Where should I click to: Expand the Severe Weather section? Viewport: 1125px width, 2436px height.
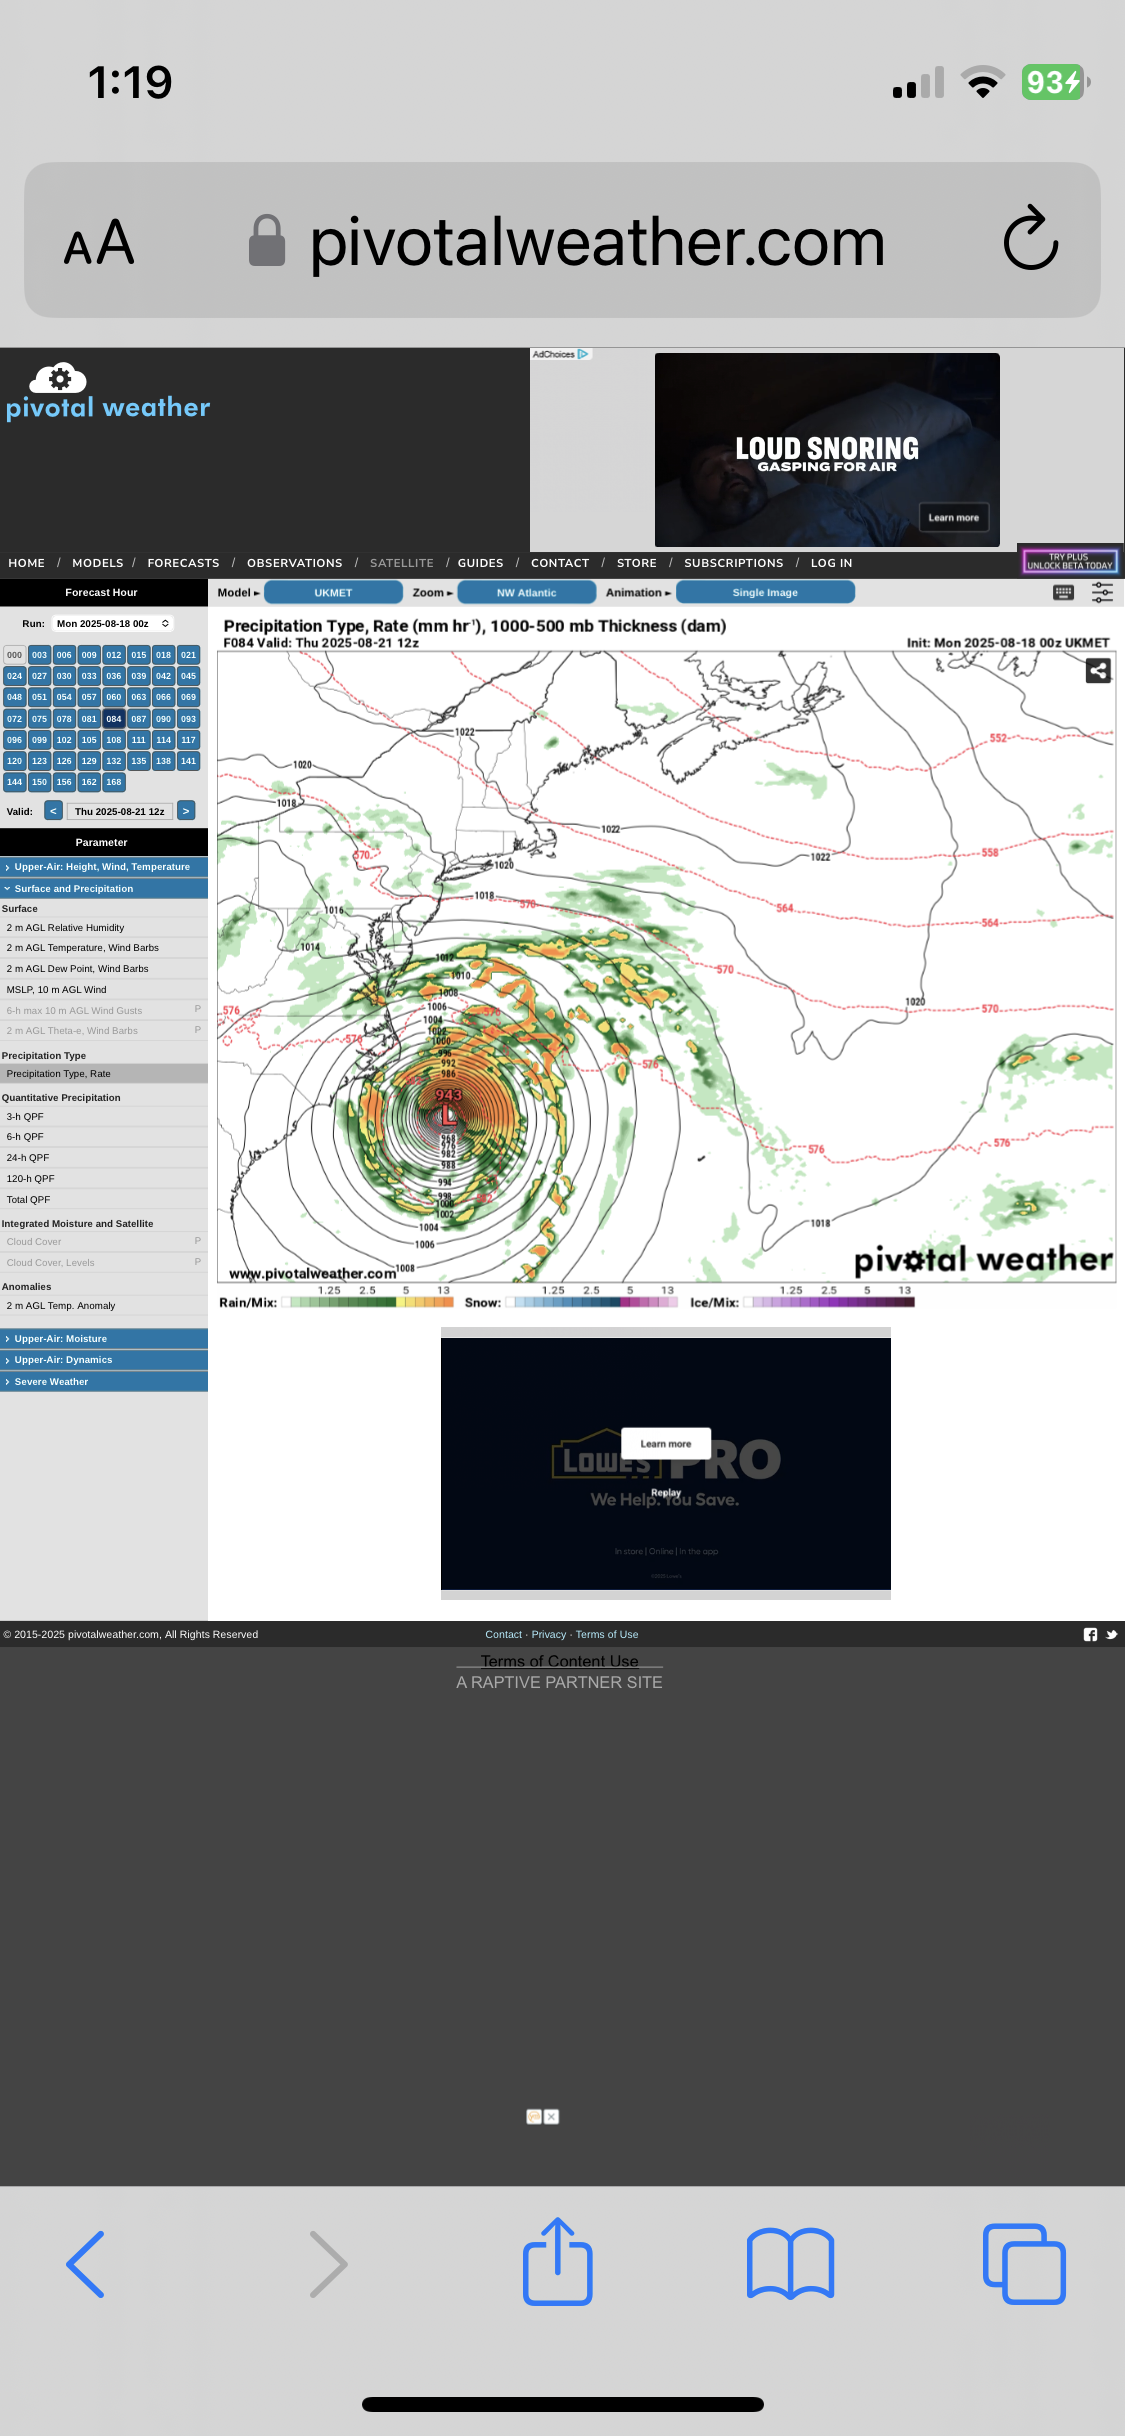(104, 1381)
